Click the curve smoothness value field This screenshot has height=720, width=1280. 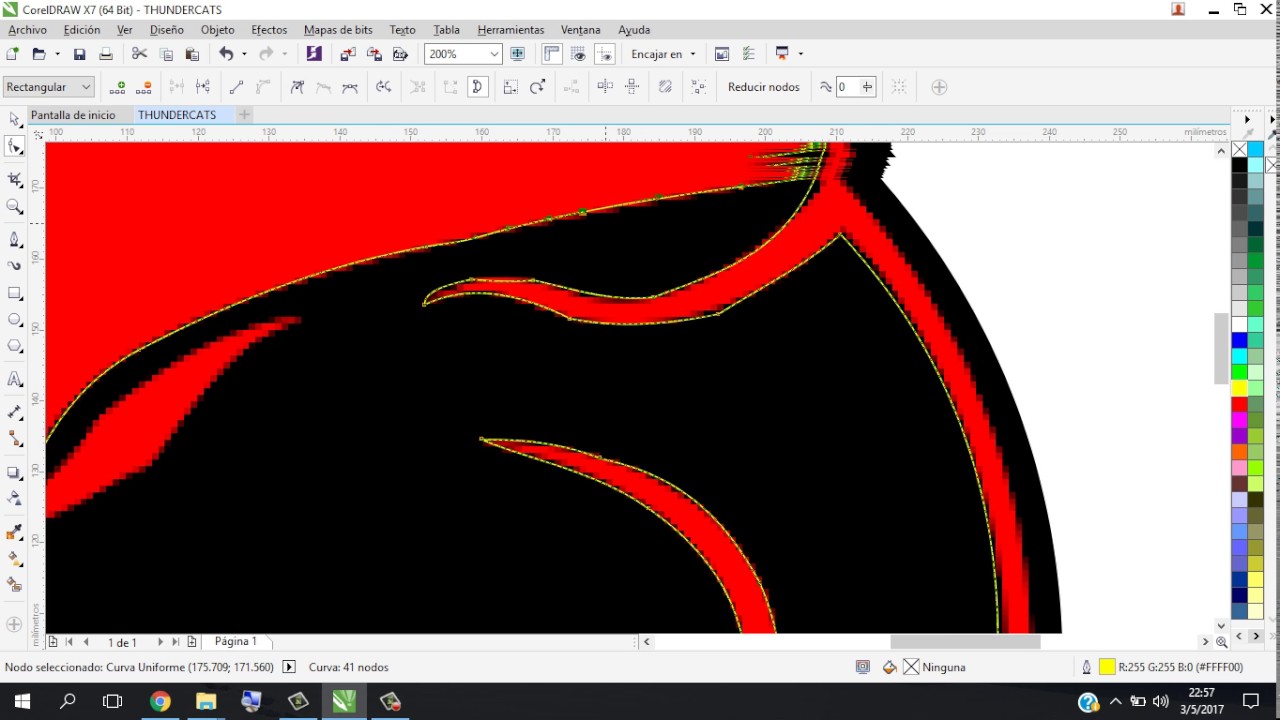(846, 87)
